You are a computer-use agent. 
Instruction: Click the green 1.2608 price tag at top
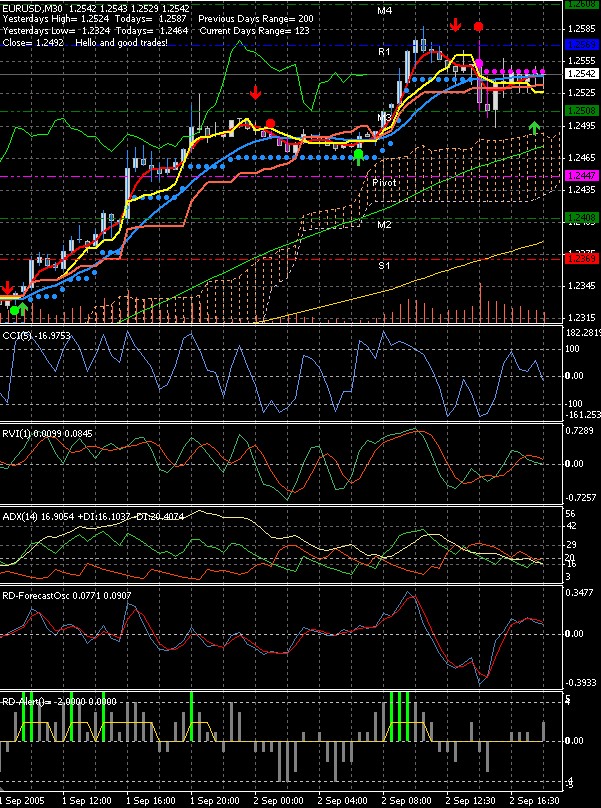coord(581,4)
